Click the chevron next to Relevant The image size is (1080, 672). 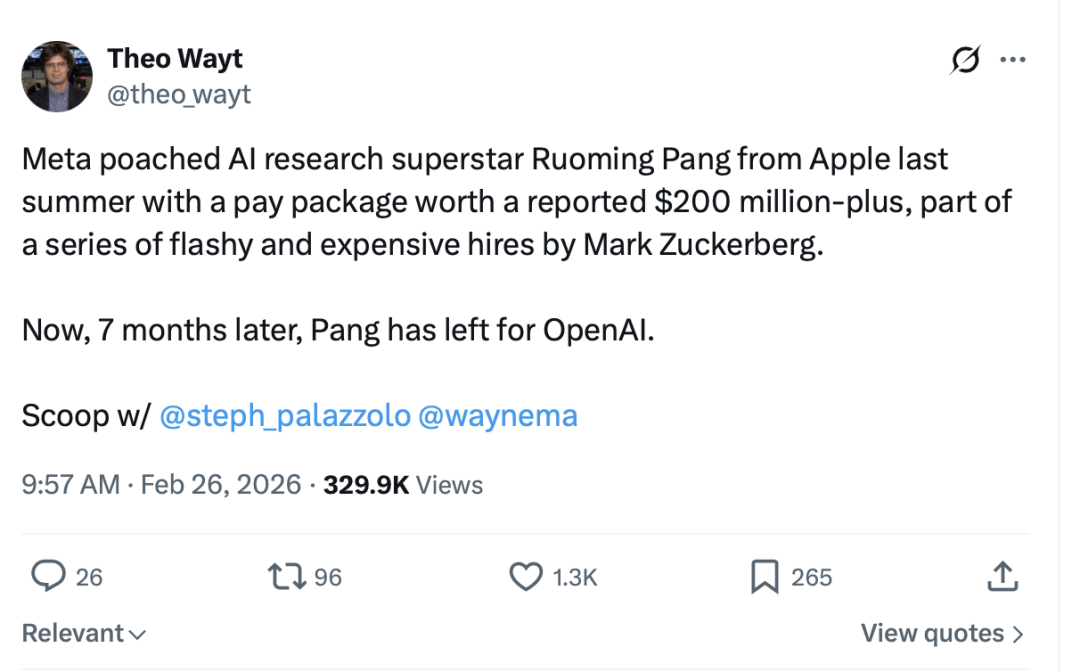pyautogui.click(x=138, y=634)
